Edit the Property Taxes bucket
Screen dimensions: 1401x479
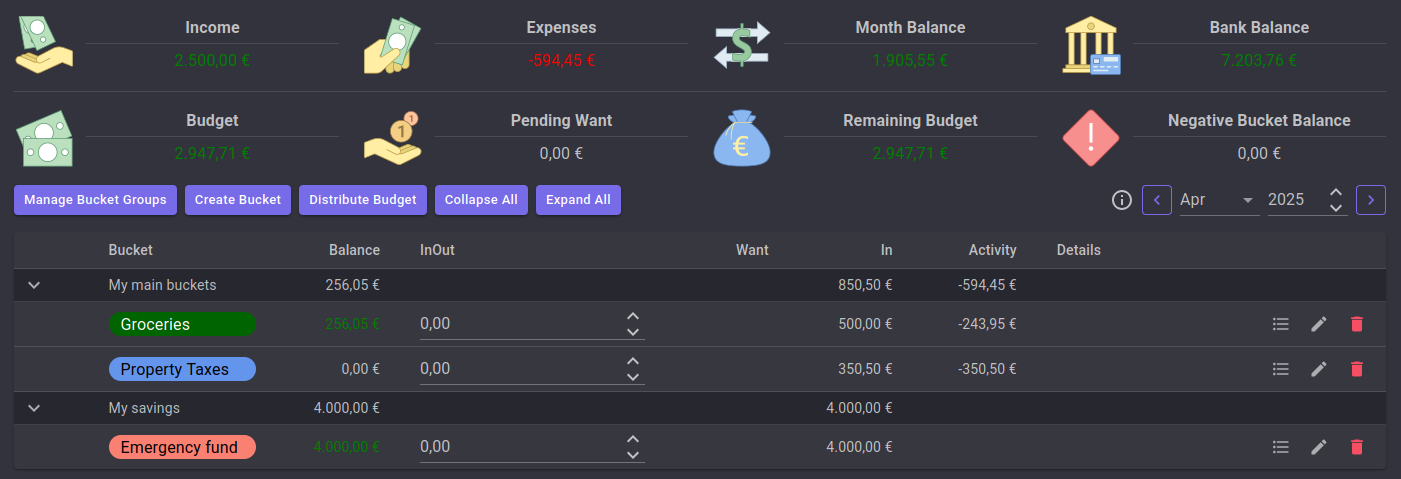(1319, 369)
